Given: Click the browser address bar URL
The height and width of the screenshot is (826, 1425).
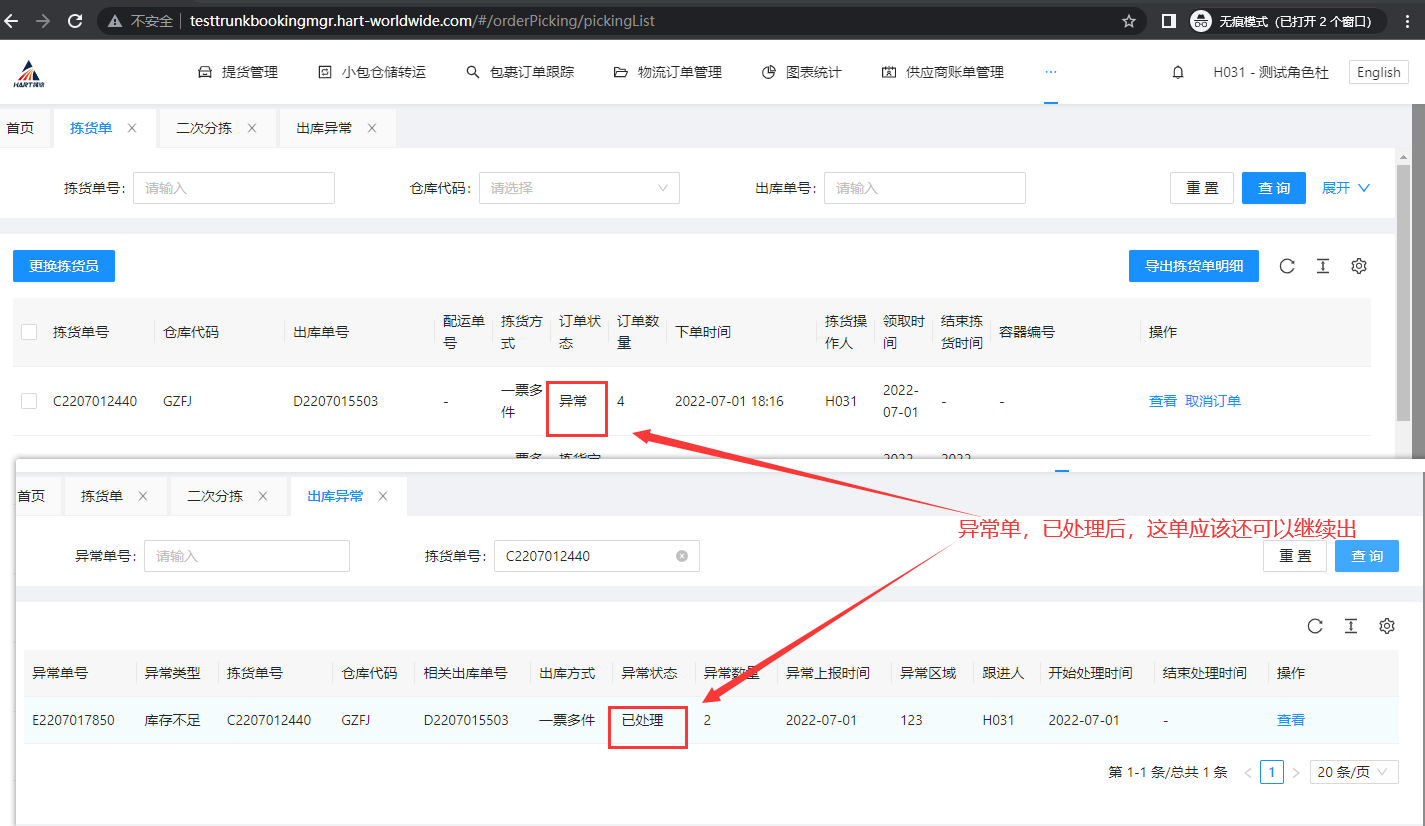Looking at the screenshot, I should click(423, 20).
